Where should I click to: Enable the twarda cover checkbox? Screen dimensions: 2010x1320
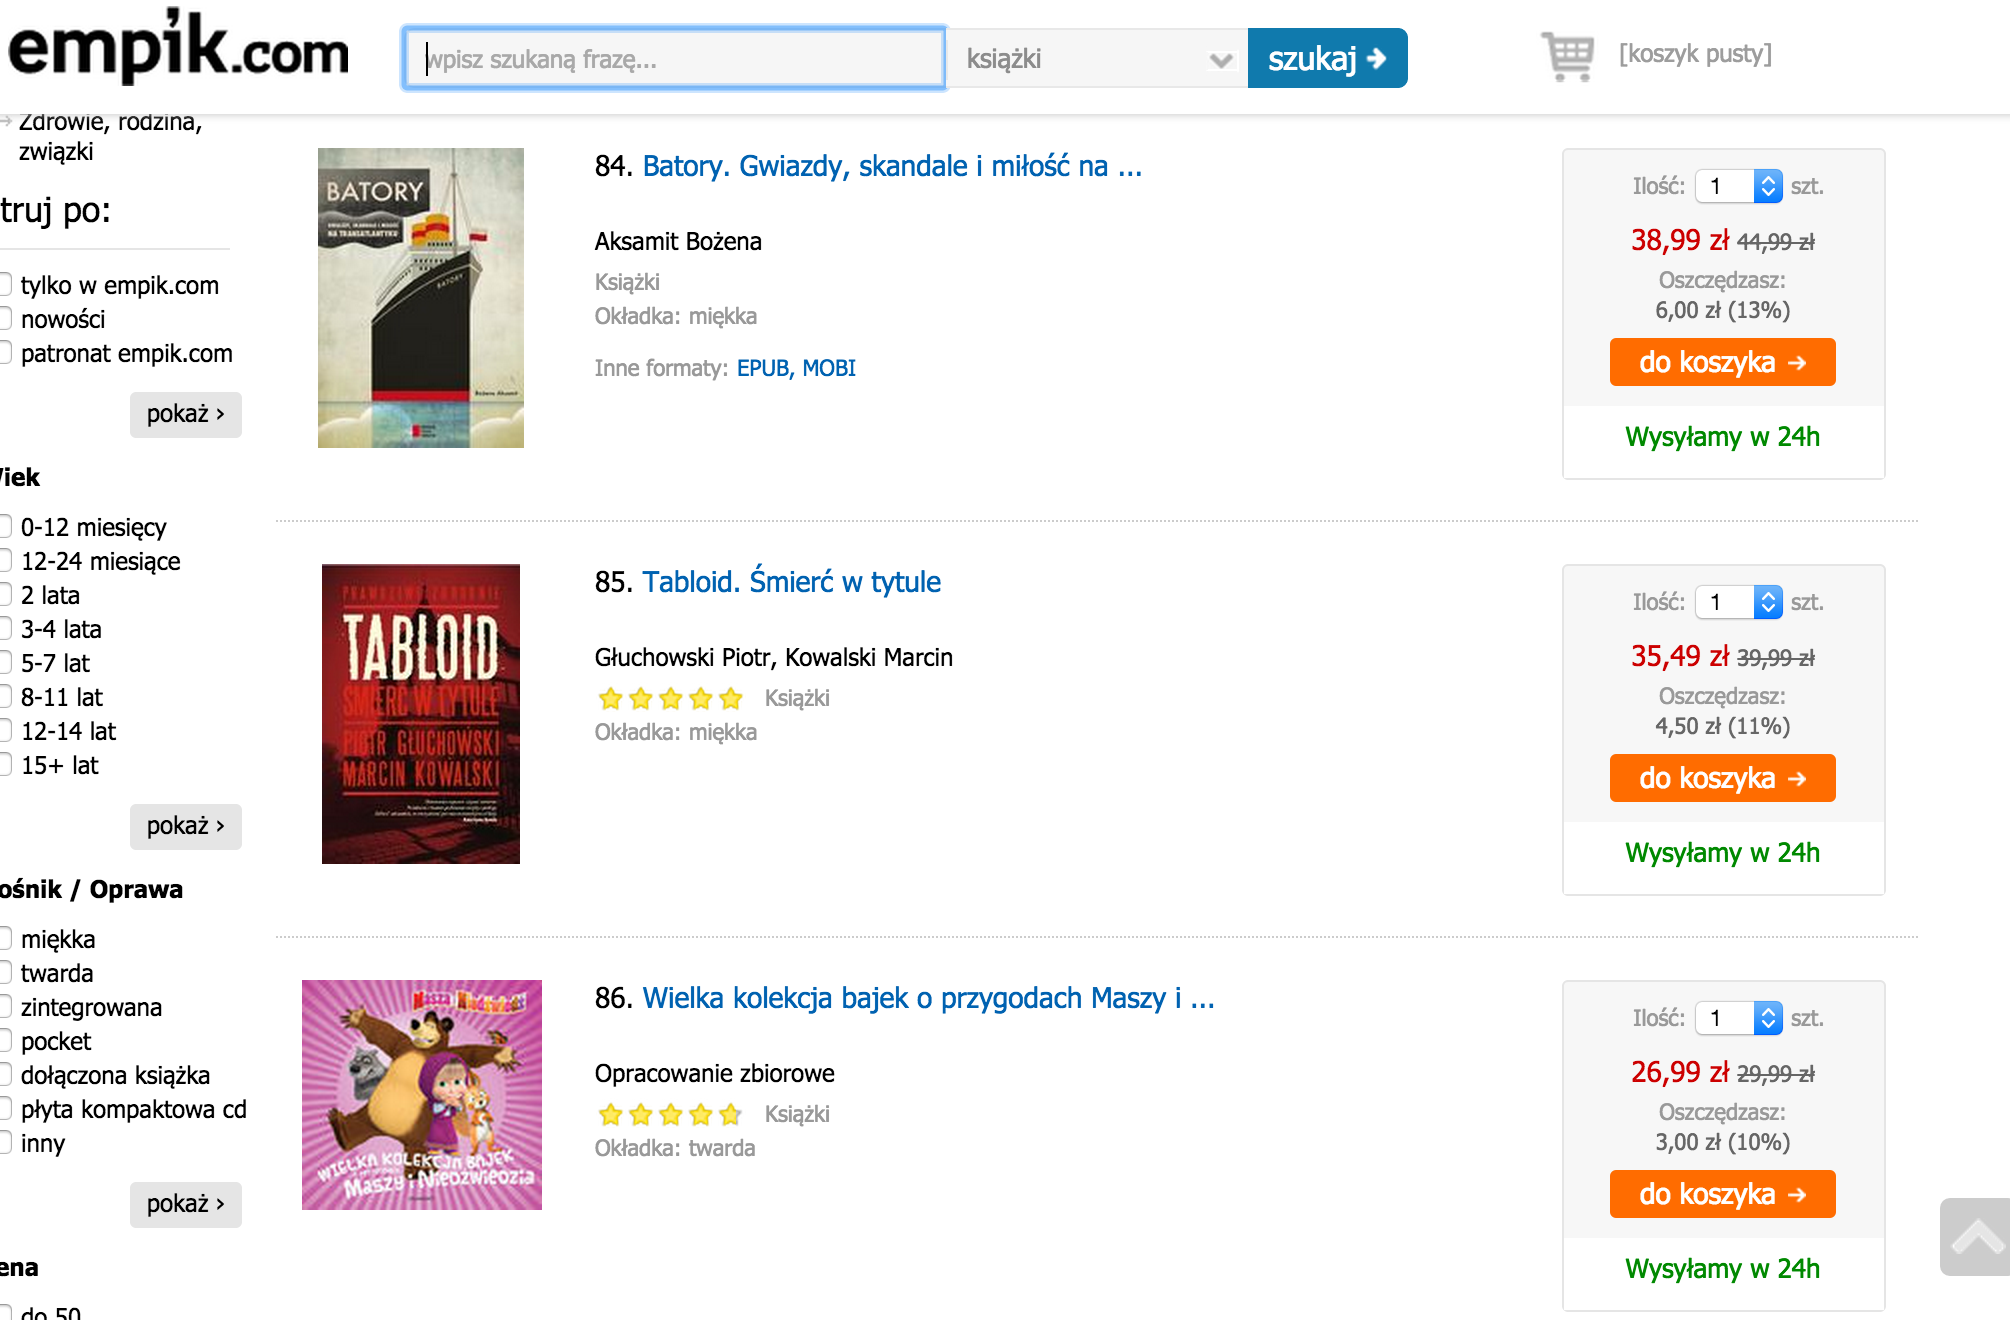(x=5, y=973)
